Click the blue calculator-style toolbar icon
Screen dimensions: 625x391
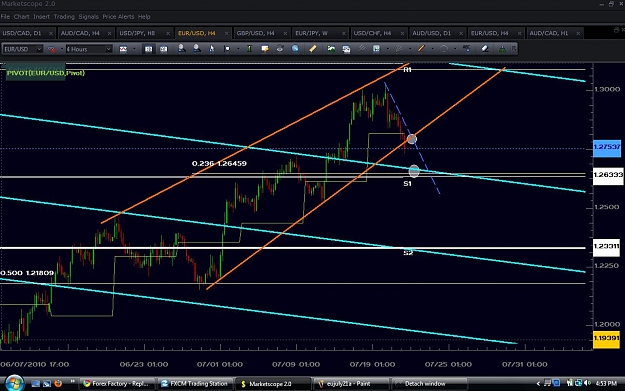tap(376, 49)
